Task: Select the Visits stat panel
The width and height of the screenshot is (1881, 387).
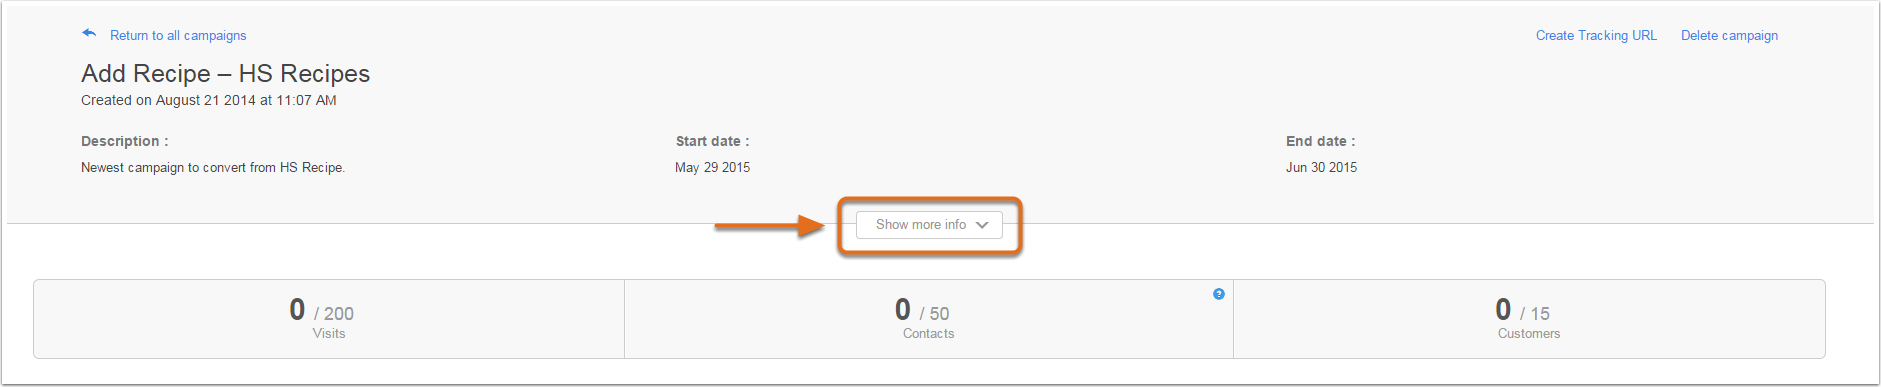Action: tap(329, 319)
